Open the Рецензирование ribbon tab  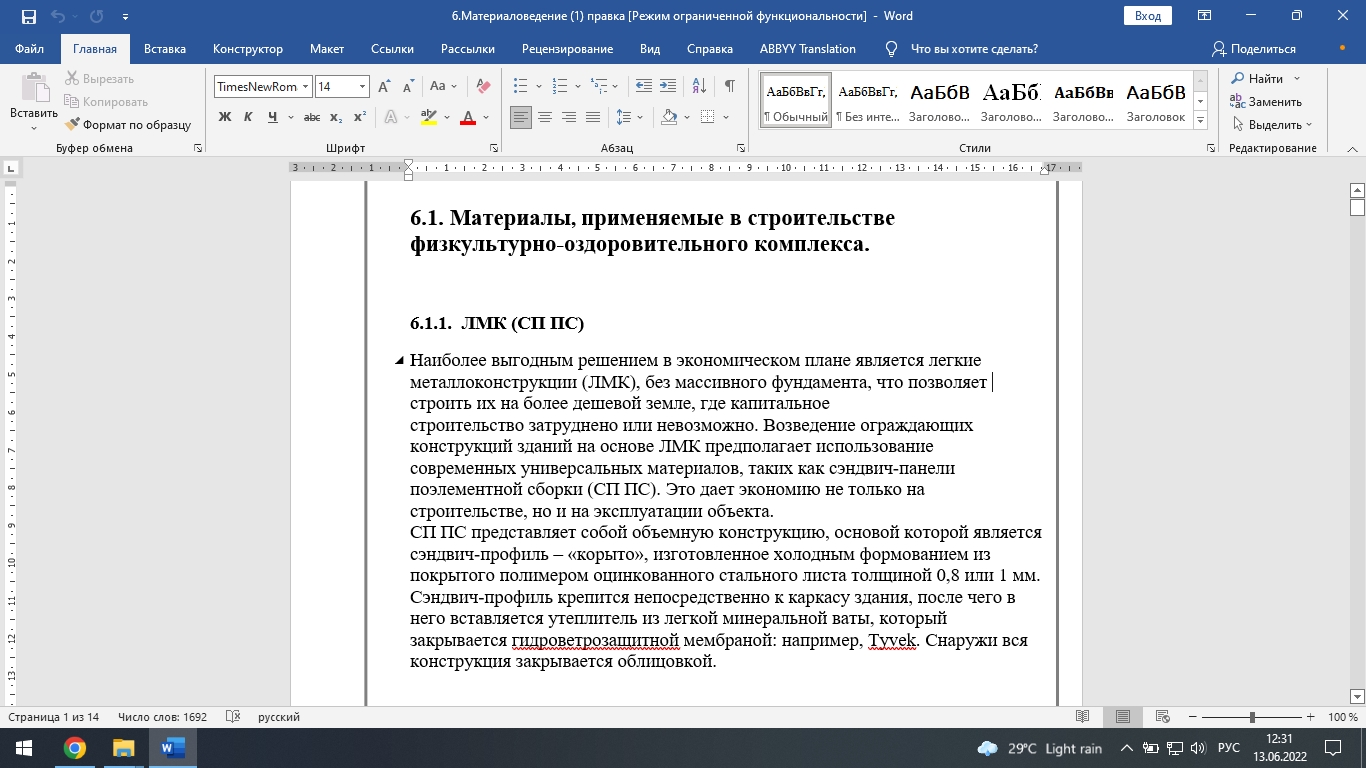tap(567, 49)
